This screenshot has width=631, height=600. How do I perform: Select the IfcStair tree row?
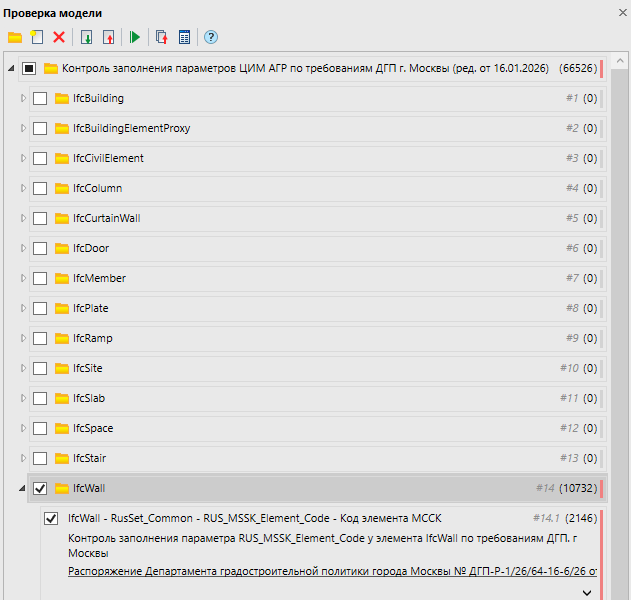[318, 458]
